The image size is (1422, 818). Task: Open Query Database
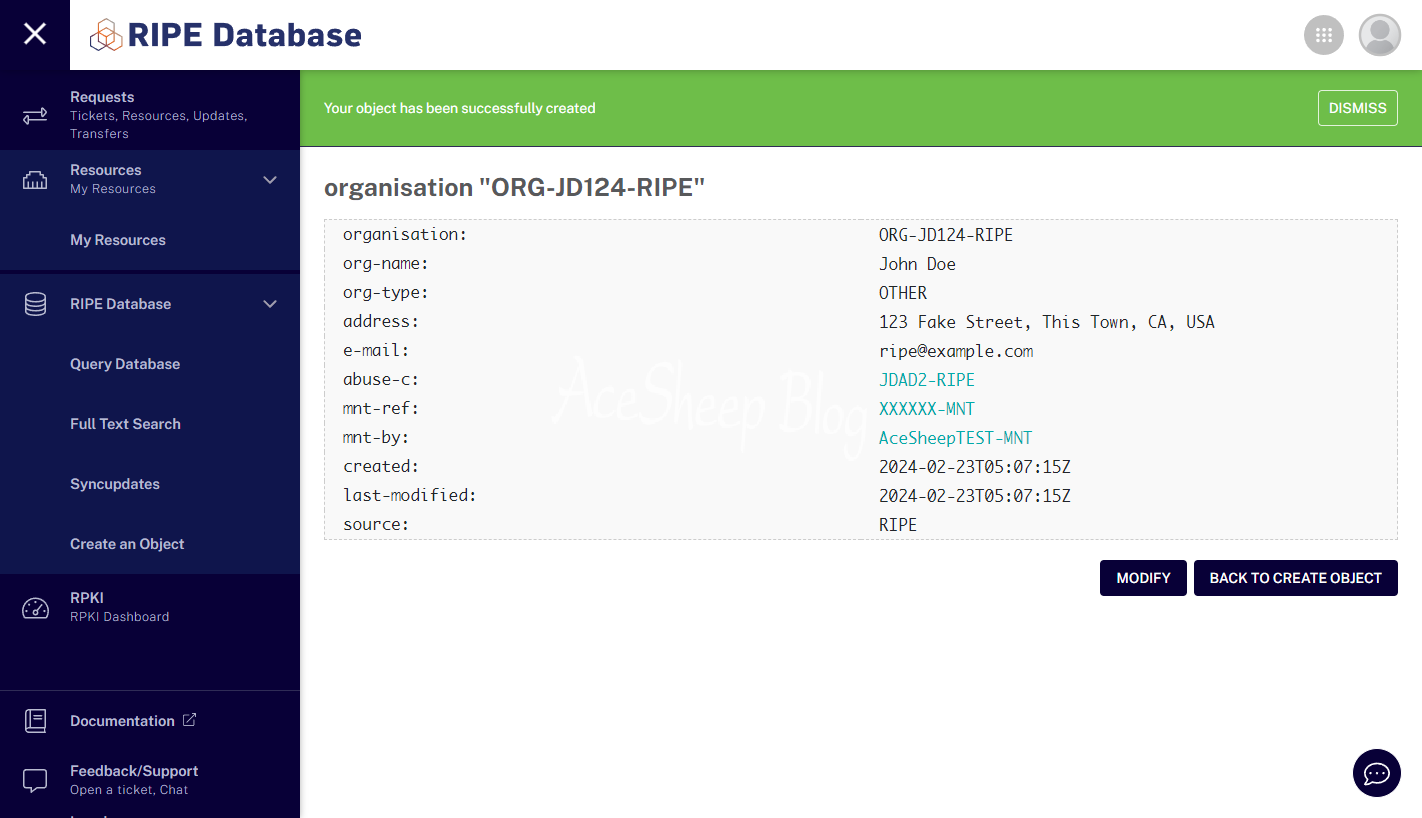[125, 364]
